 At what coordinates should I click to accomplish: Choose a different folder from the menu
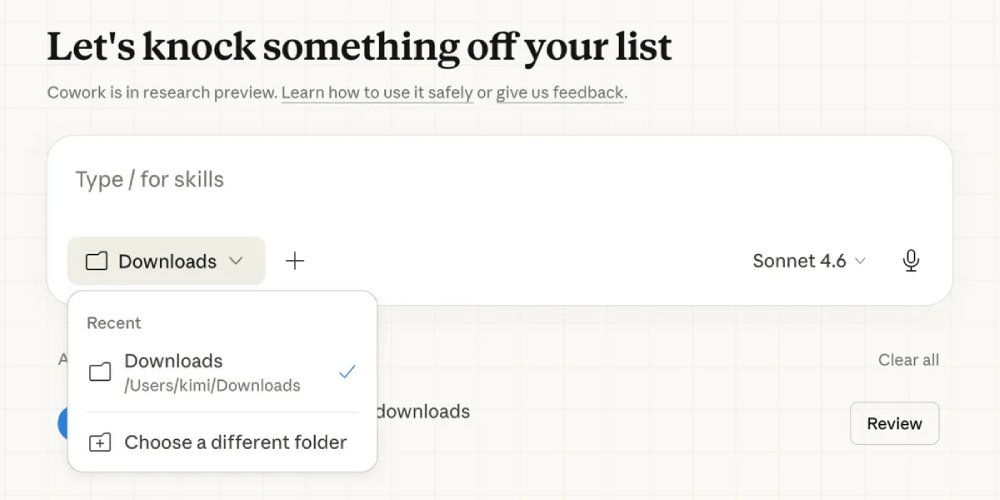(x=235, y=442)
